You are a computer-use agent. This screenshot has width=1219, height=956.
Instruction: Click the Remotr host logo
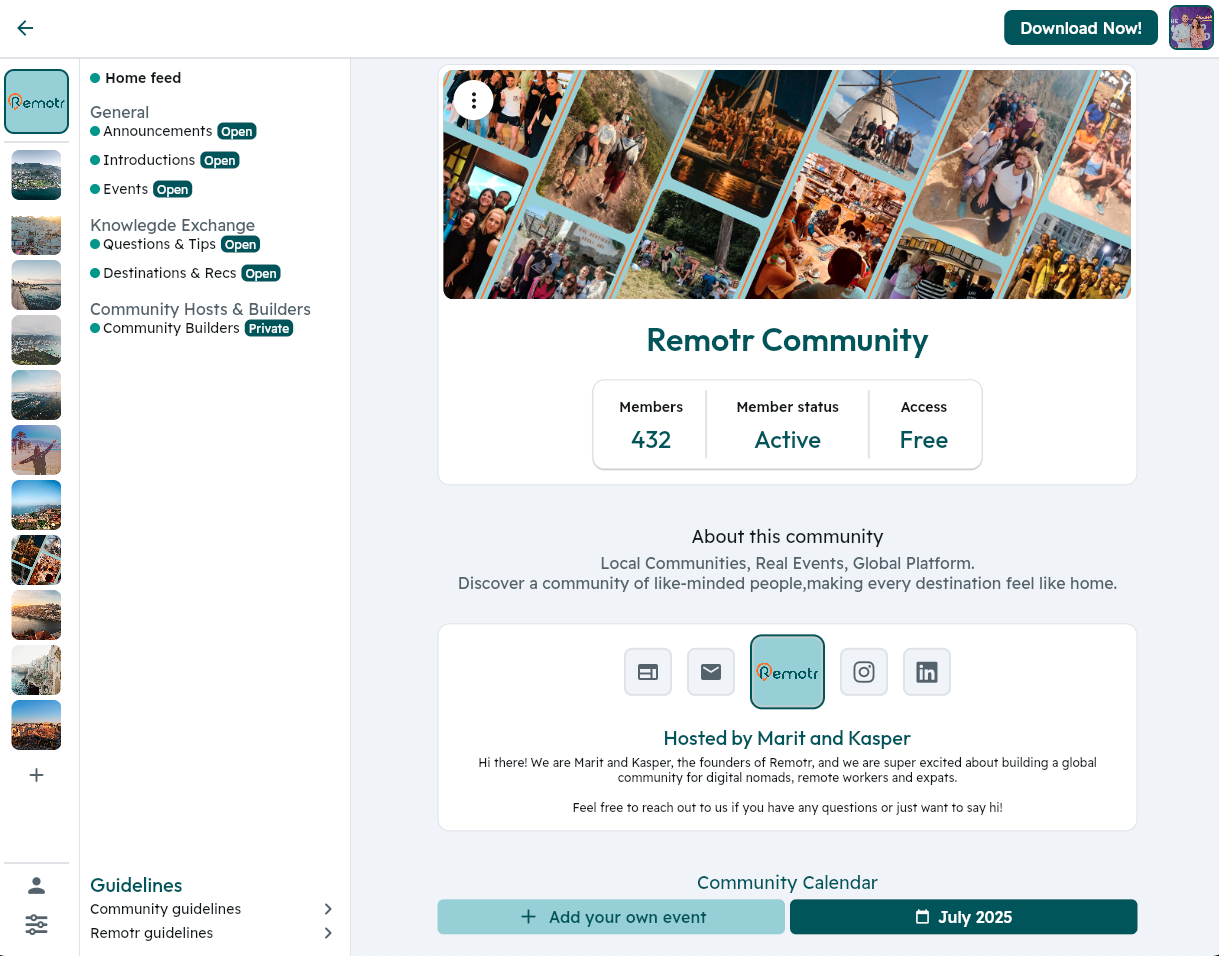click(788, 672)
